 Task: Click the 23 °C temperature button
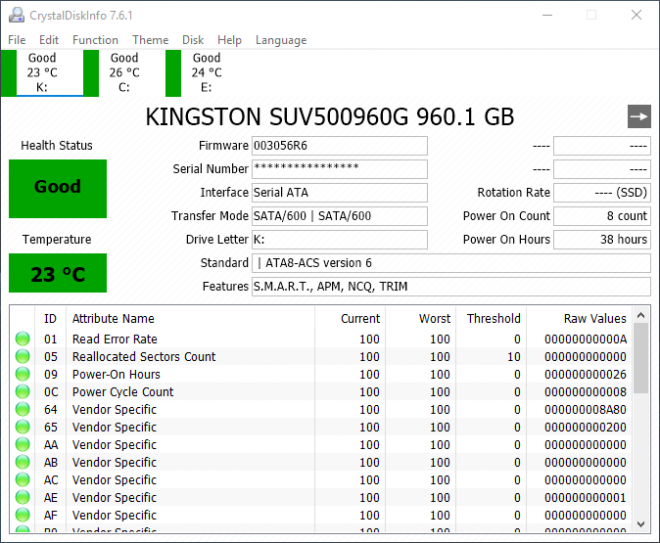[x=58, y=273]
